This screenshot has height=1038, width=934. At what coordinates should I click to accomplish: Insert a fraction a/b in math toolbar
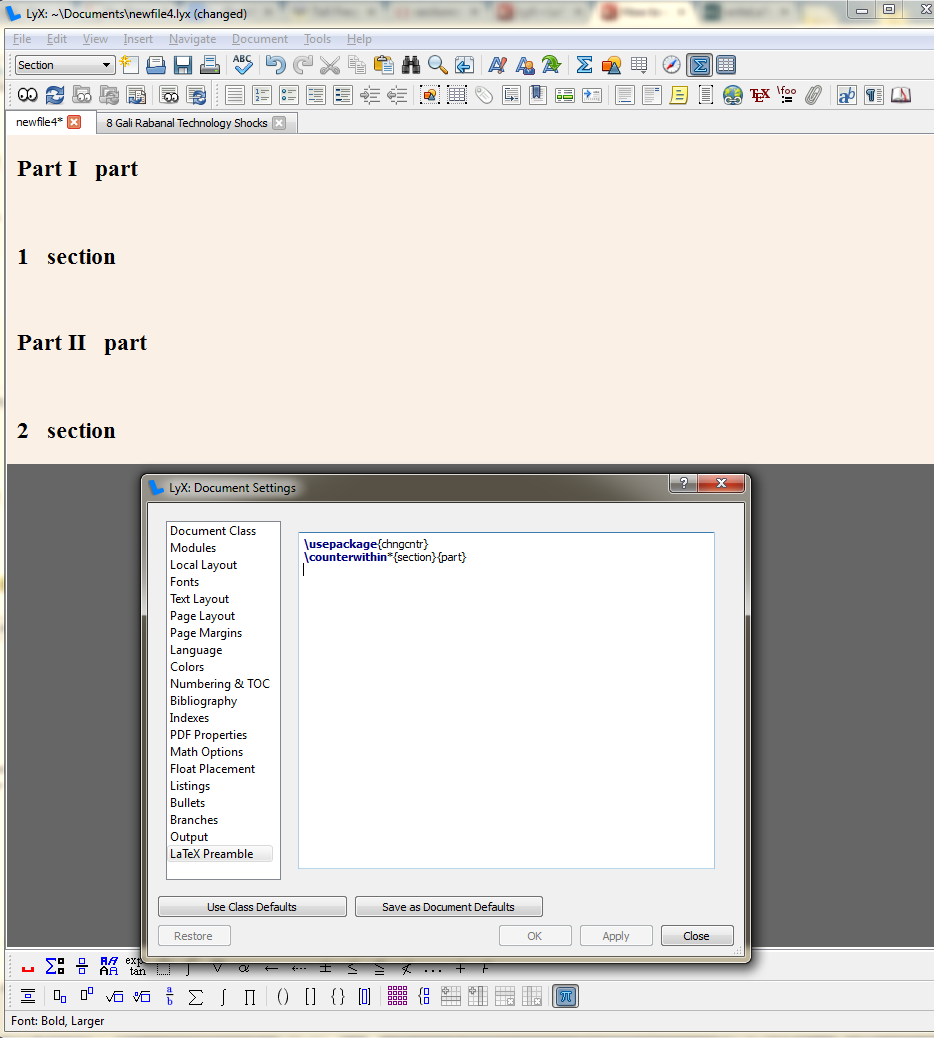(x=169, y=996)
